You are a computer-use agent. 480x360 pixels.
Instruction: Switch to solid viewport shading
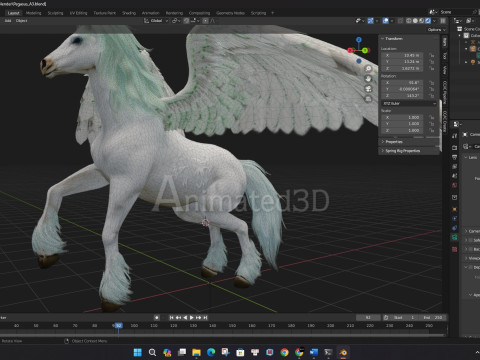[x=415, y=21]
